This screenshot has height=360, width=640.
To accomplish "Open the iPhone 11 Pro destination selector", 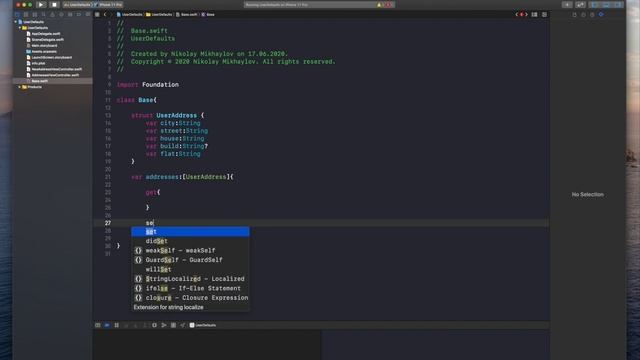I will pos(109,4).
